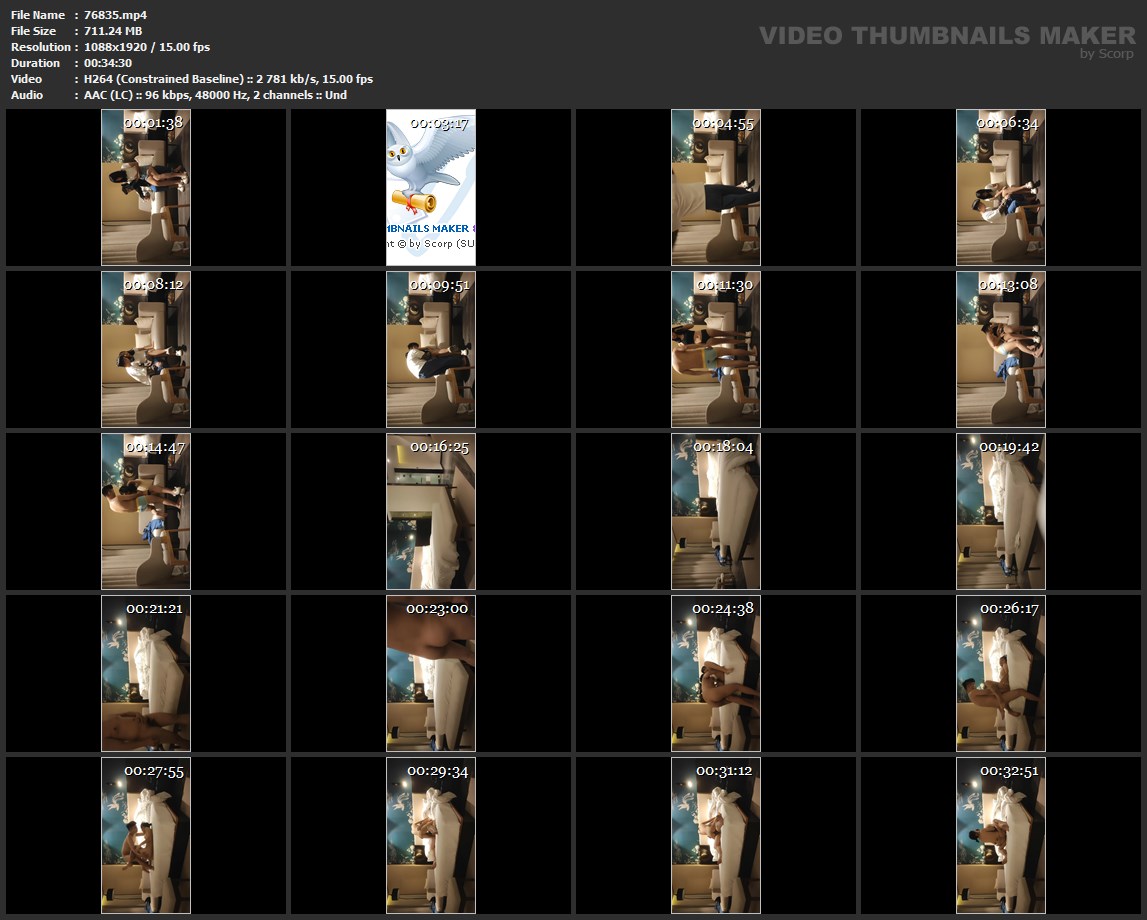Screen dimensions: 1147x920
Task: Open the frame stamped 00:04:55
Action: [x=716, y=187]
